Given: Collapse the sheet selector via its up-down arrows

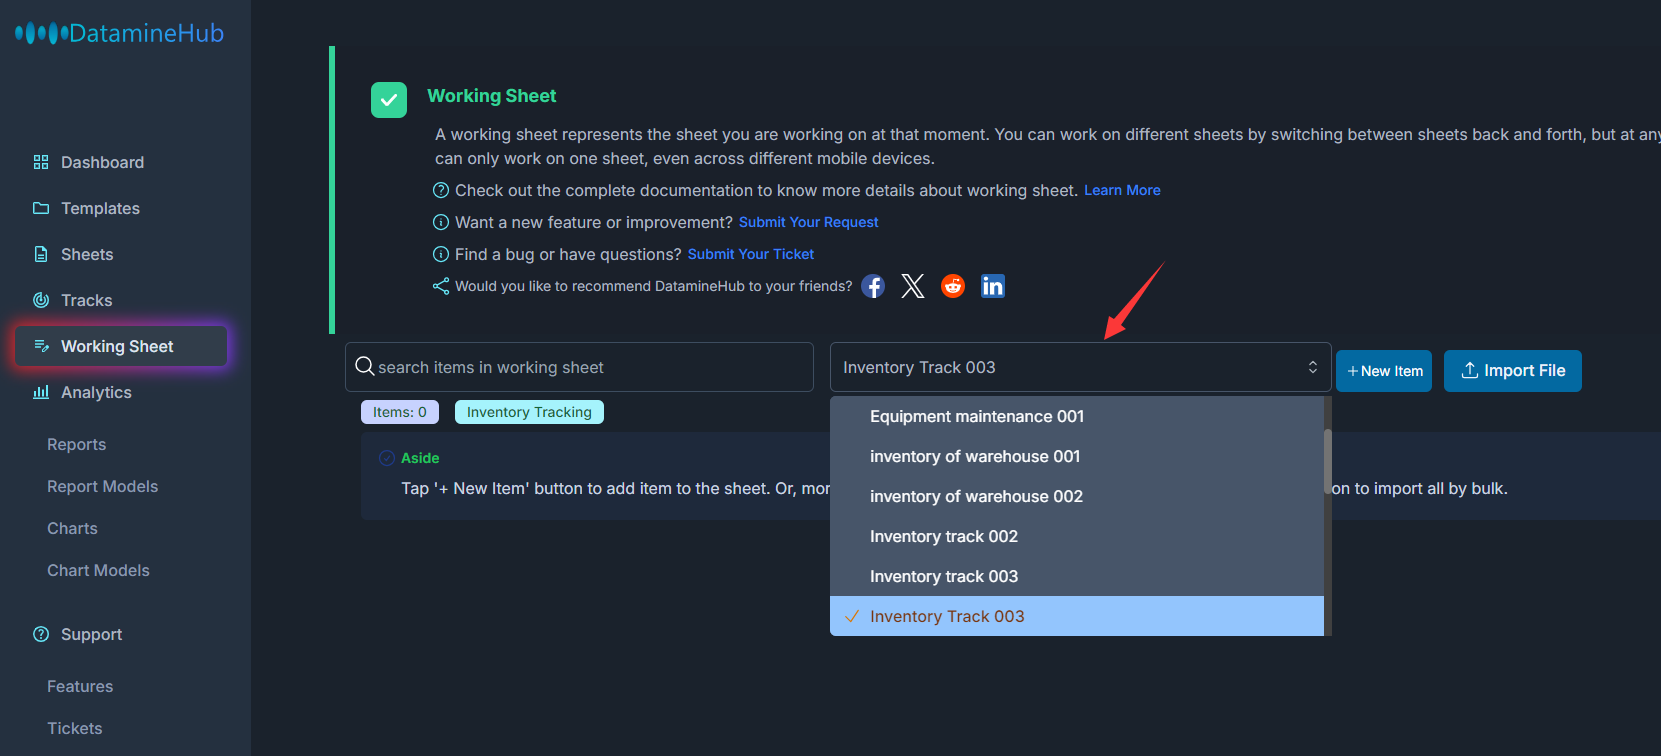Looking at the screenshot, I should (x=1313, y=367).
